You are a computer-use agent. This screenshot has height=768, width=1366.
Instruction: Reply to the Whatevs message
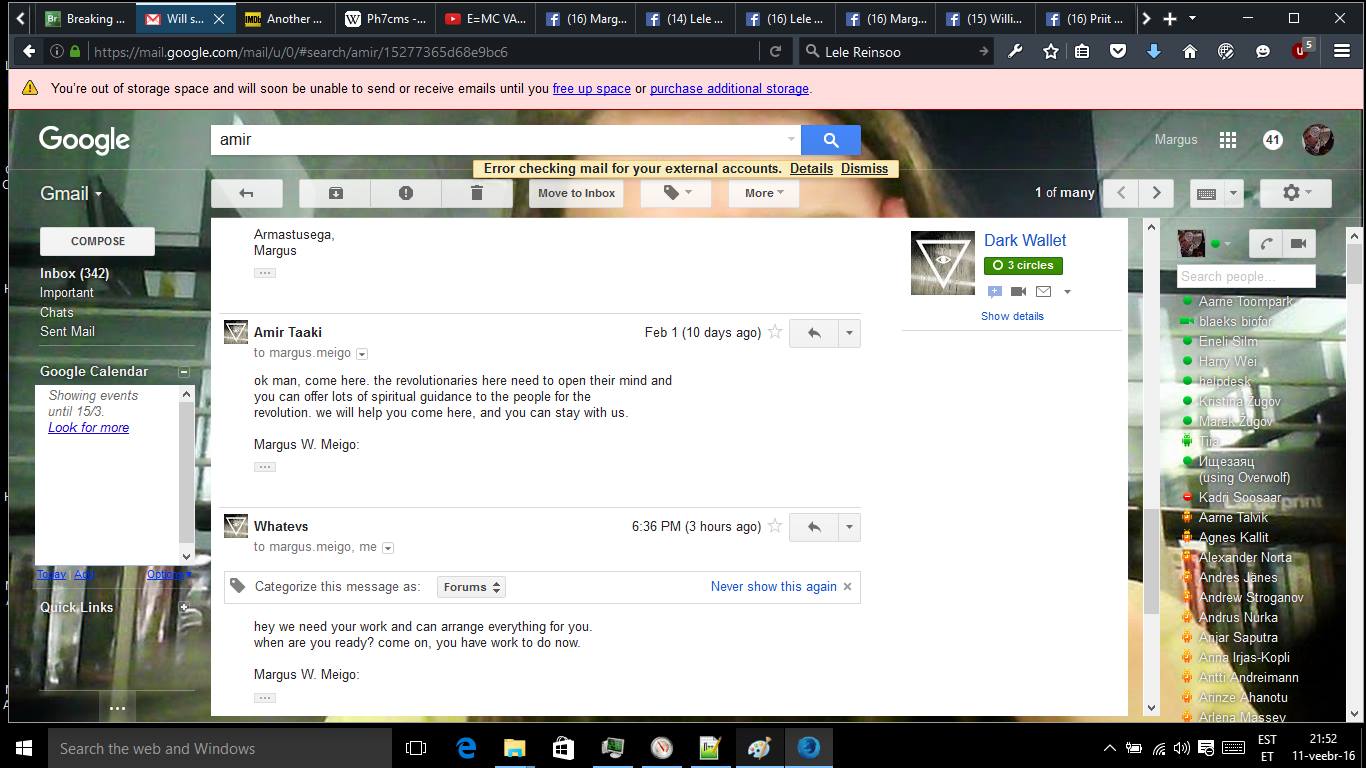click(x=814, y=527)
